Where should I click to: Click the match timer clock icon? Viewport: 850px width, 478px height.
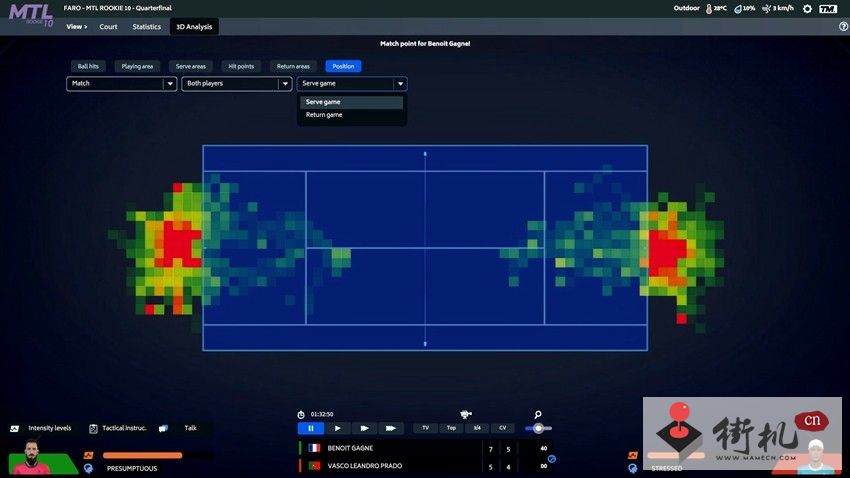click(301, 415)
